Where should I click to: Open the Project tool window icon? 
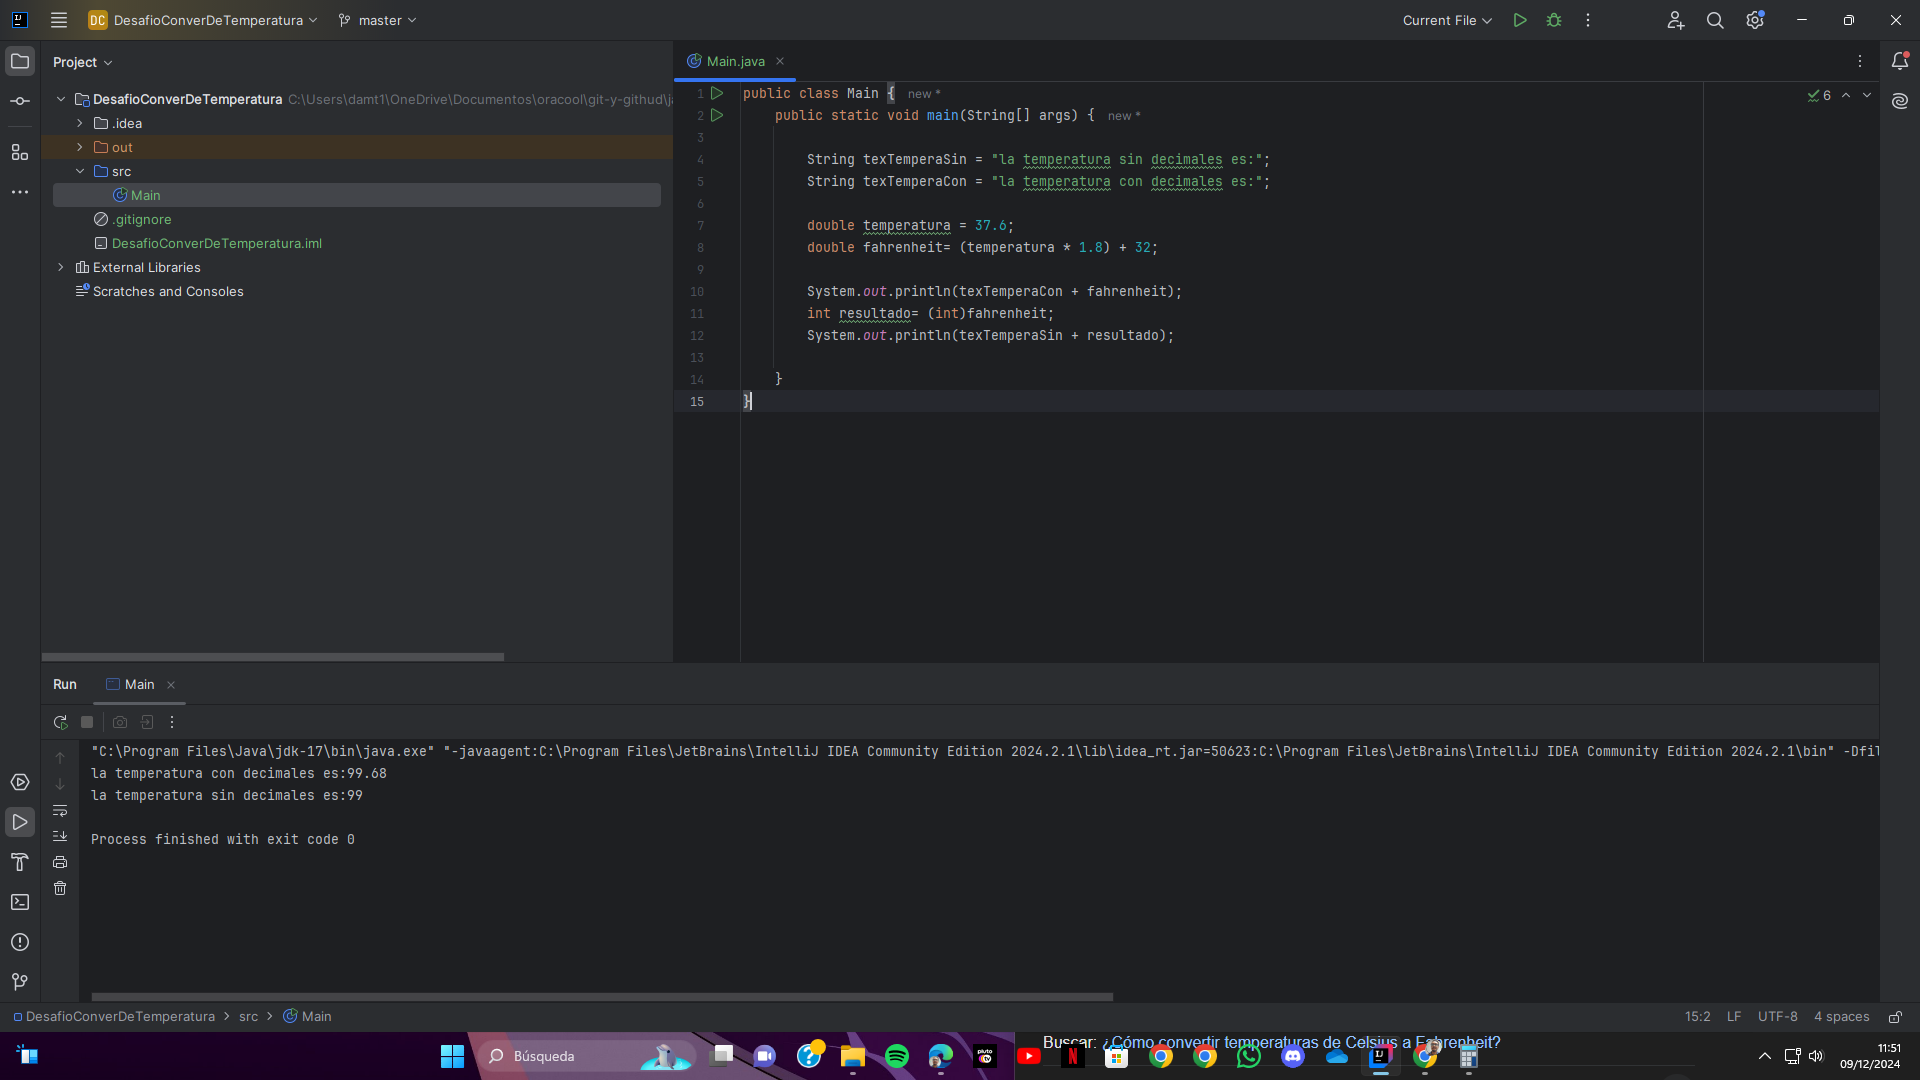pyautogui.click(x=20, y=62)
